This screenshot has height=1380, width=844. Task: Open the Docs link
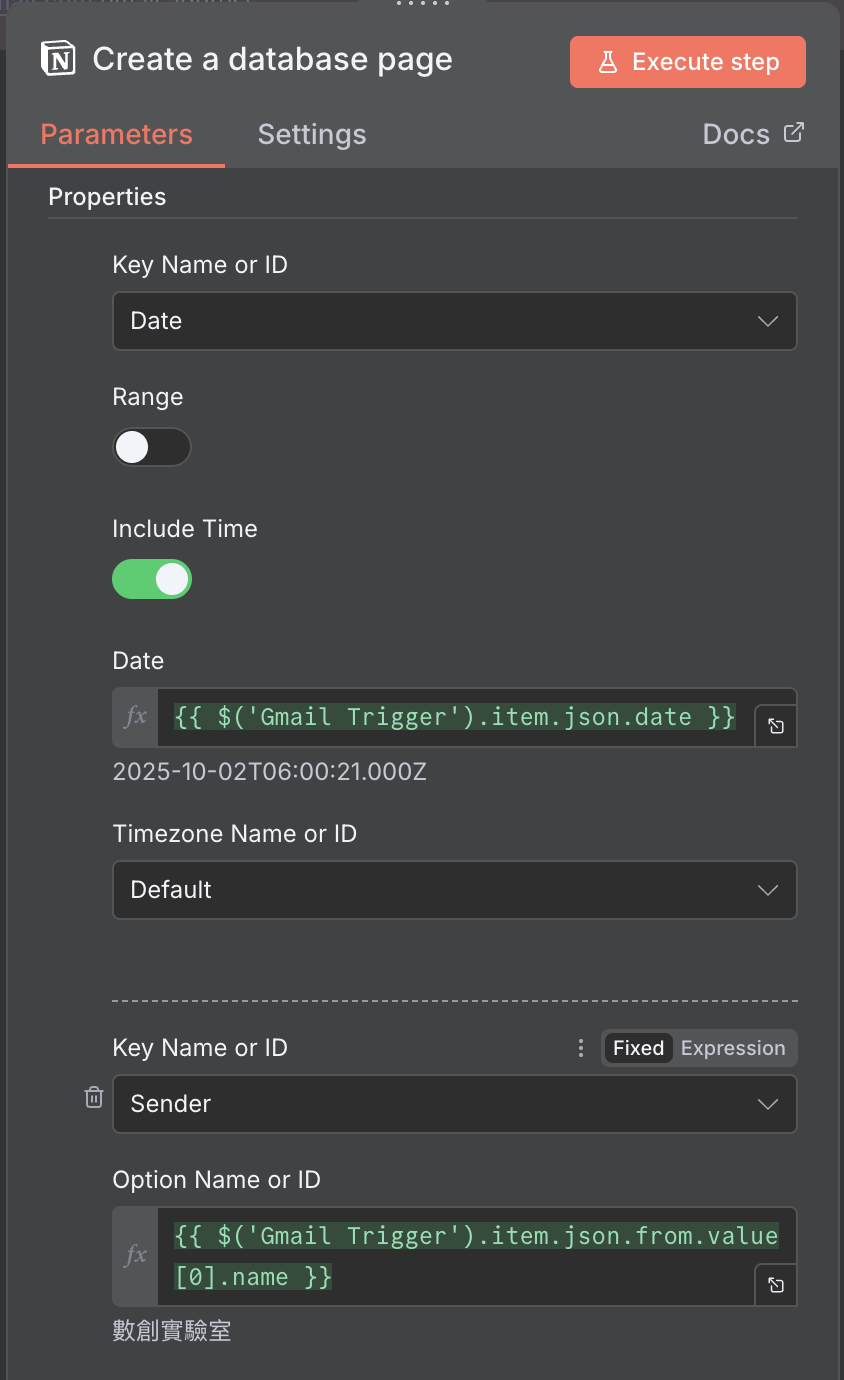(737, 135)
